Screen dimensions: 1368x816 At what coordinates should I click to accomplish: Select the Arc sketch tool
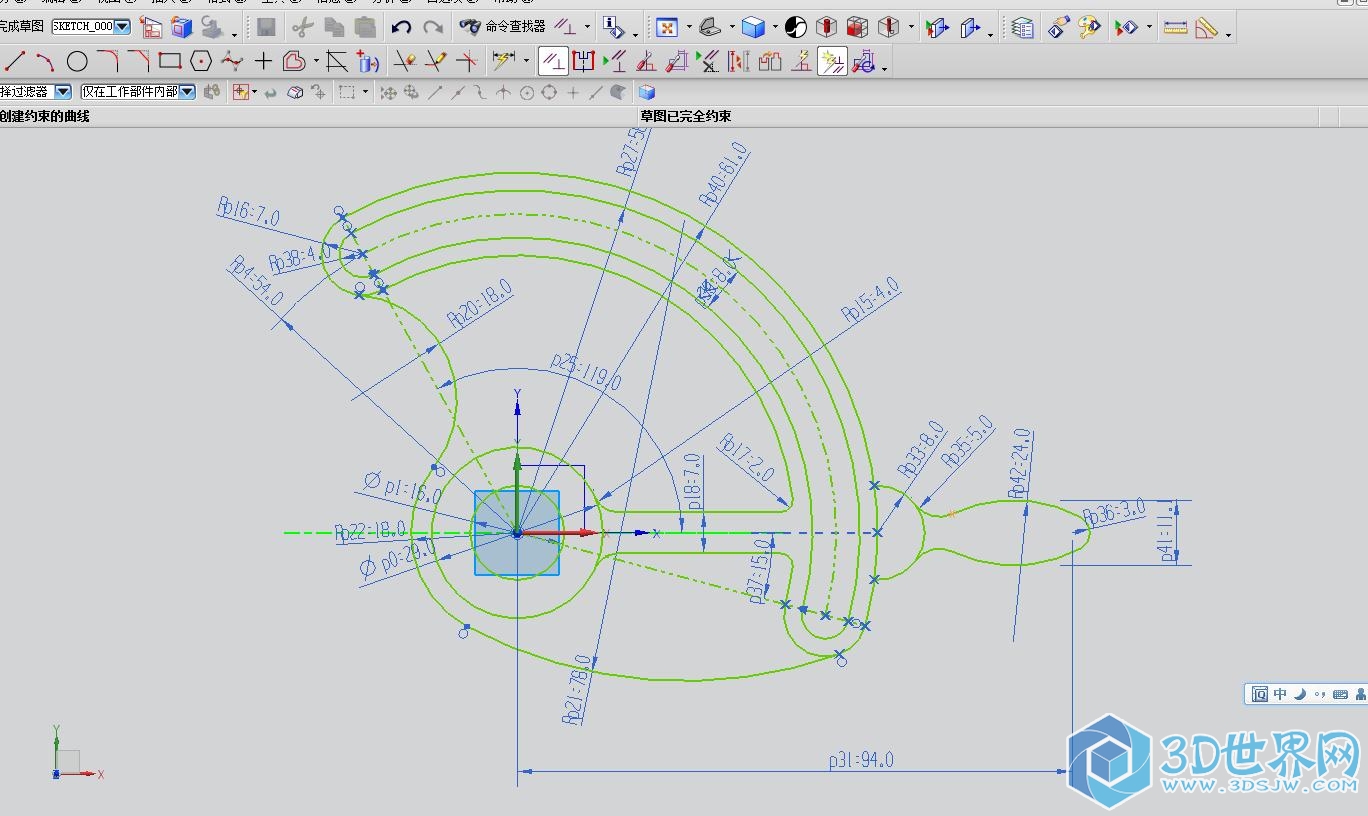[45, 61]
